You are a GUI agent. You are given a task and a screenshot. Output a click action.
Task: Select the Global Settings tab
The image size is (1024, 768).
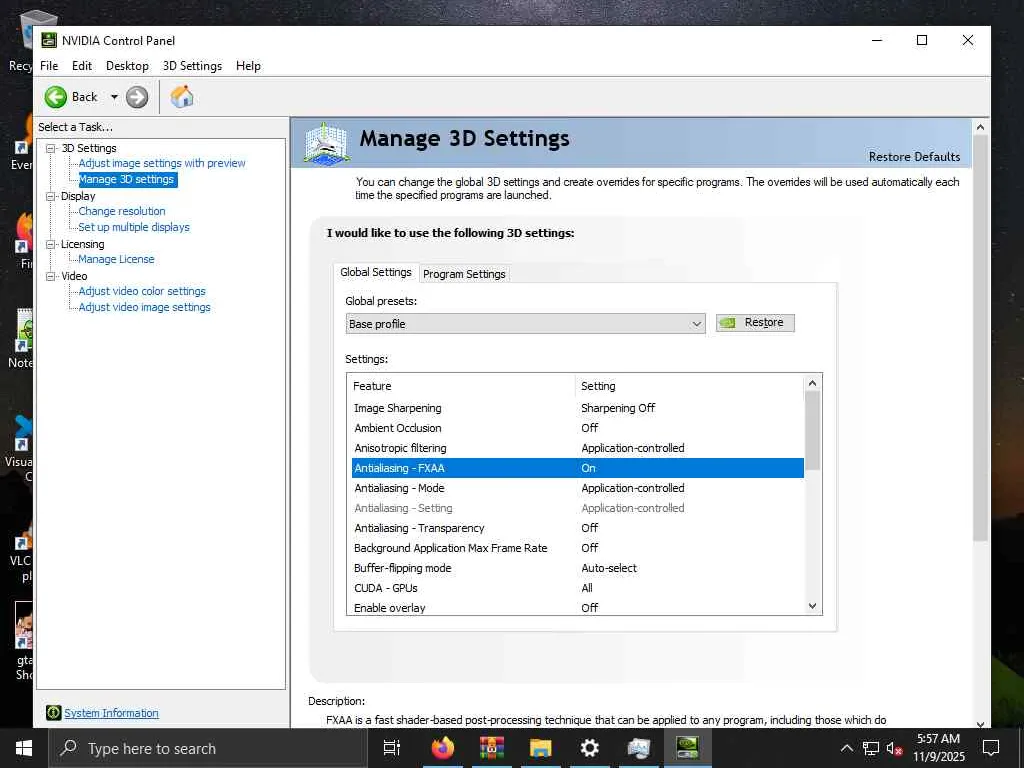click(x=376, y=272)
